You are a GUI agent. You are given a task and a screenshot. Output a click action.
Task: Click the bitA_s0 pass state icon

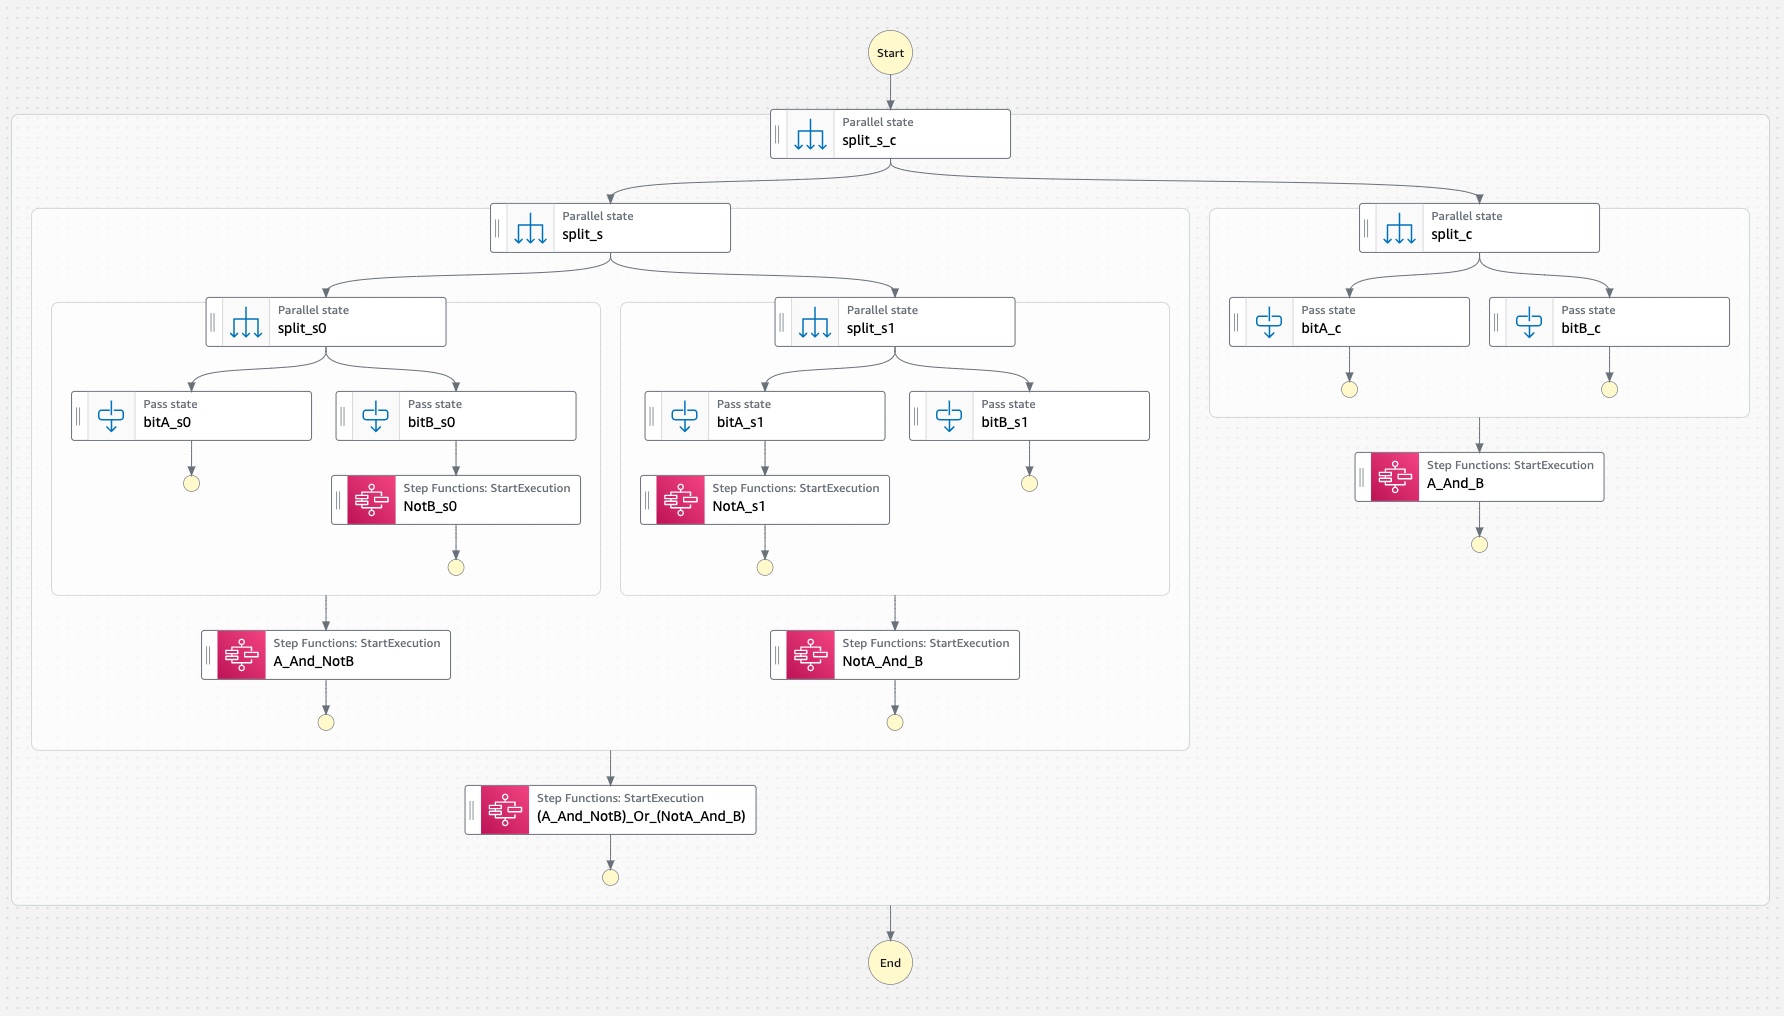[111, 416]
